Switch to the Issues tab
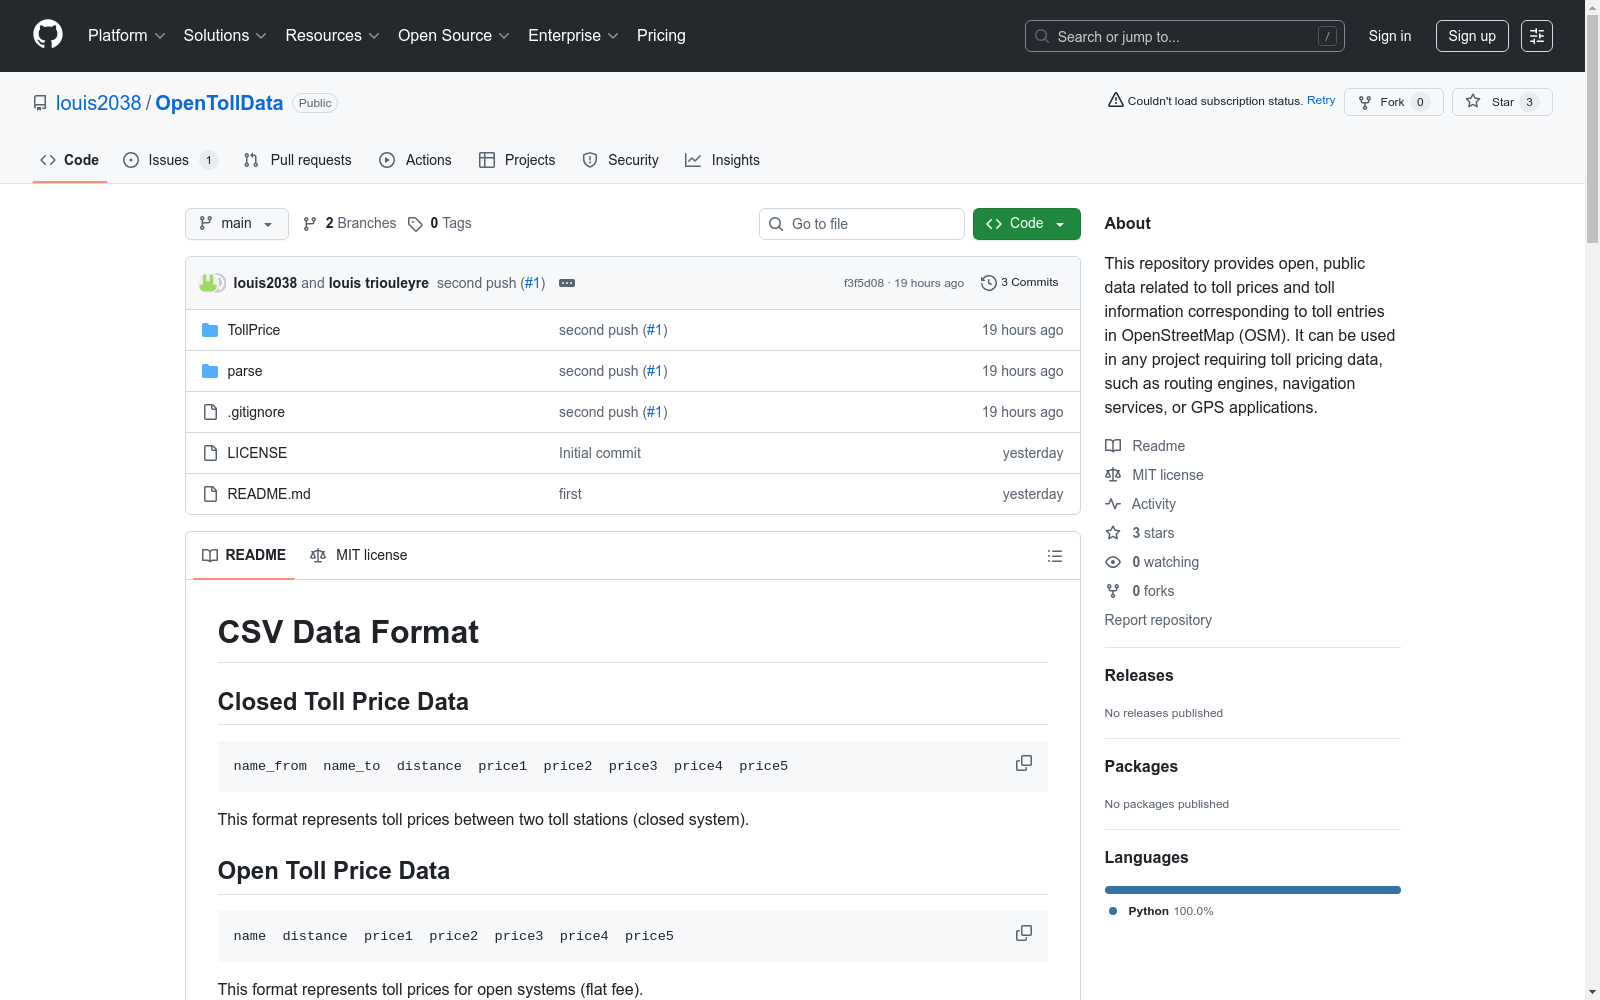Image resolution: width=1600 pixels, height=1000 pixels. (x=170, y=160)
